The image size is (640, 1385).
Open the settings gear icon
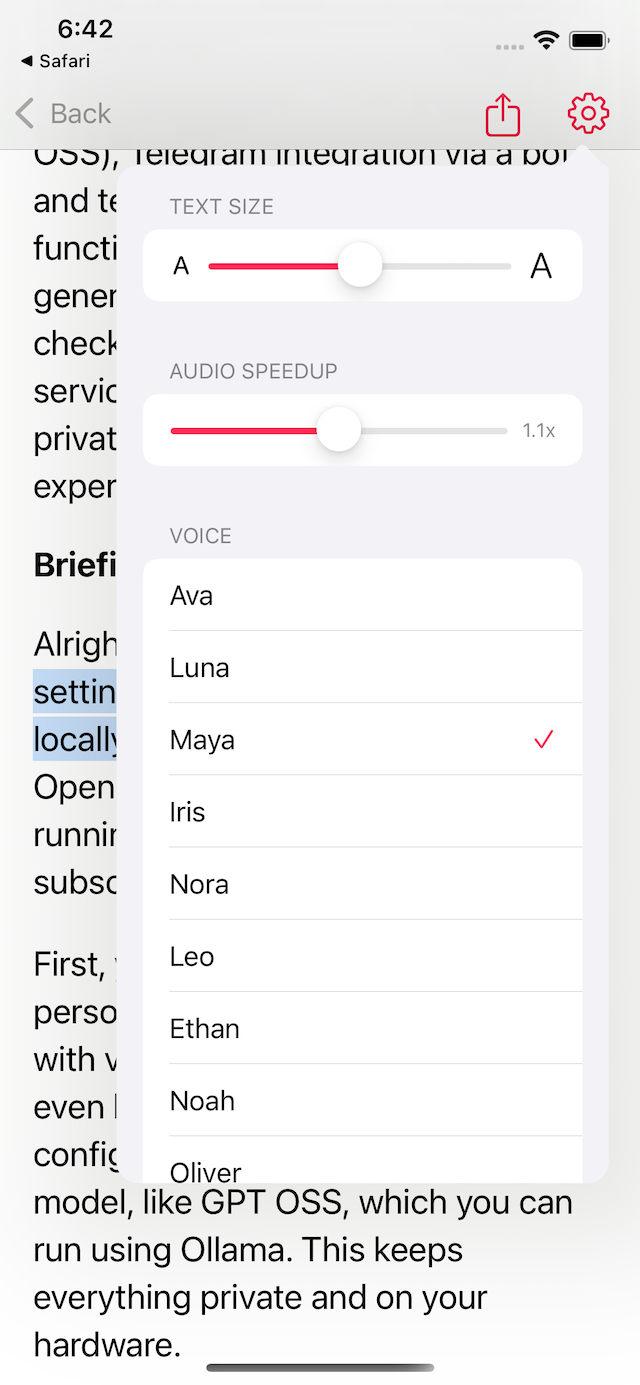pyautogui.click(x=587, y=113)
